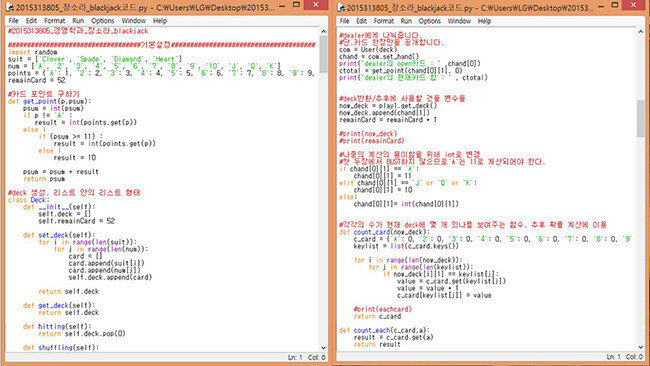The width and height of the screenshot is (650, 366).
Task: Open Edit menu in right IDLE window
Action: [x=361, y=21]
